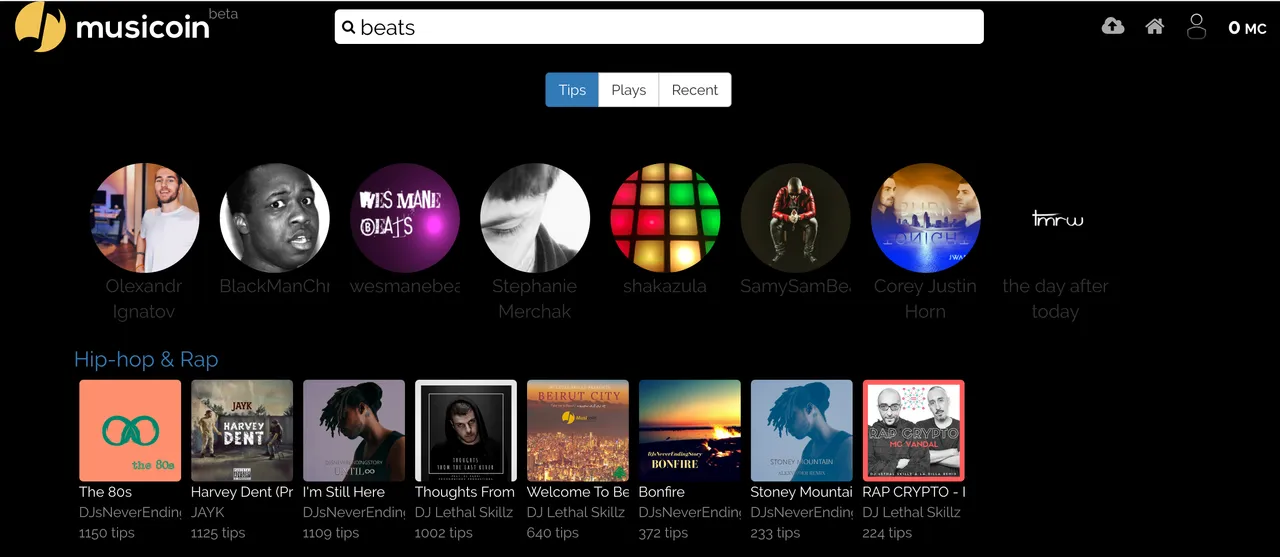The height and width of the screenshot is (557, 1280).
Task: Open Olexandr Ignatov's avatar
Action: coord(145,218)
